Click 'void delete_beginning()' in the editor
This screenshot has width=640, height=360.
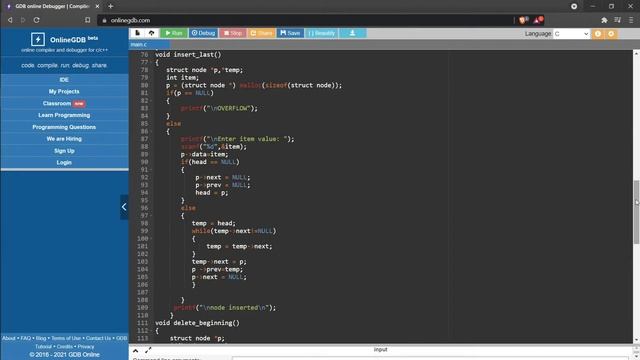[197, 323]
